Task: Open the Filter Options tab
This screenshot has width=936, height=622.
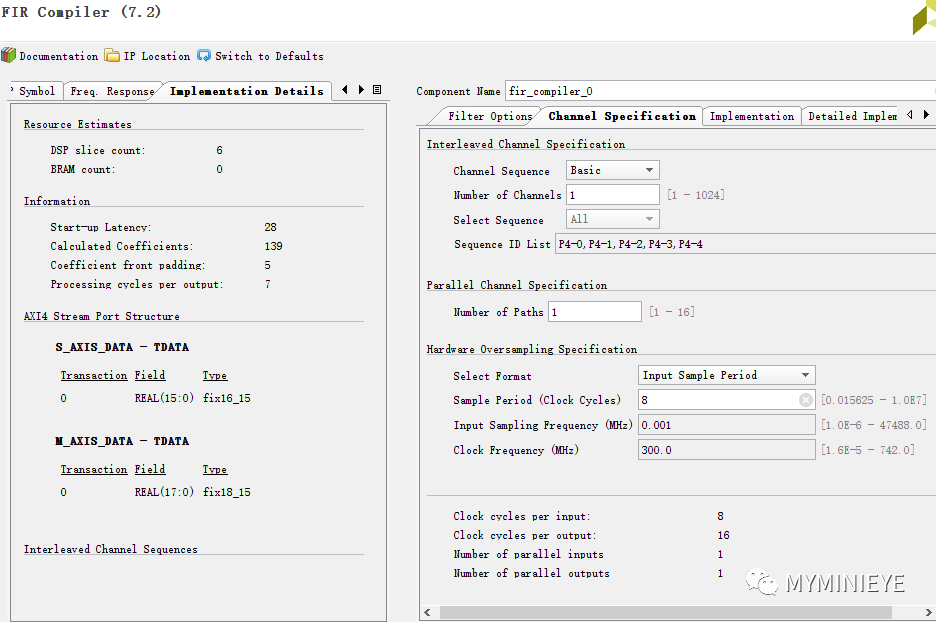Action: (490, 116)
